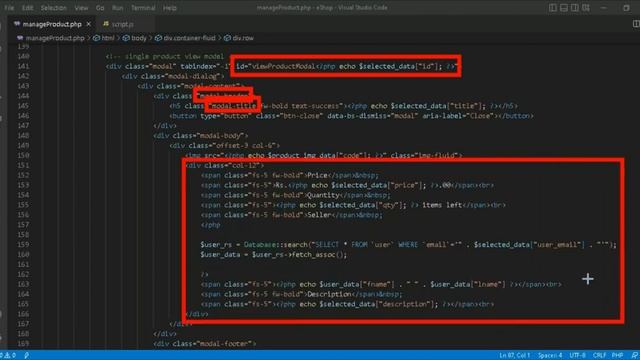Switch to the manageProduct.php tab
The image size is (640, 360).
(52, 24)
